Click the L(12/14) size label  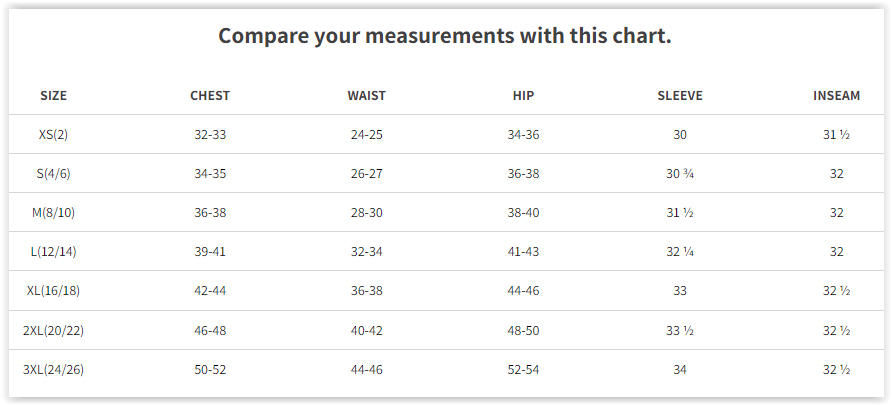coord(53,251)
